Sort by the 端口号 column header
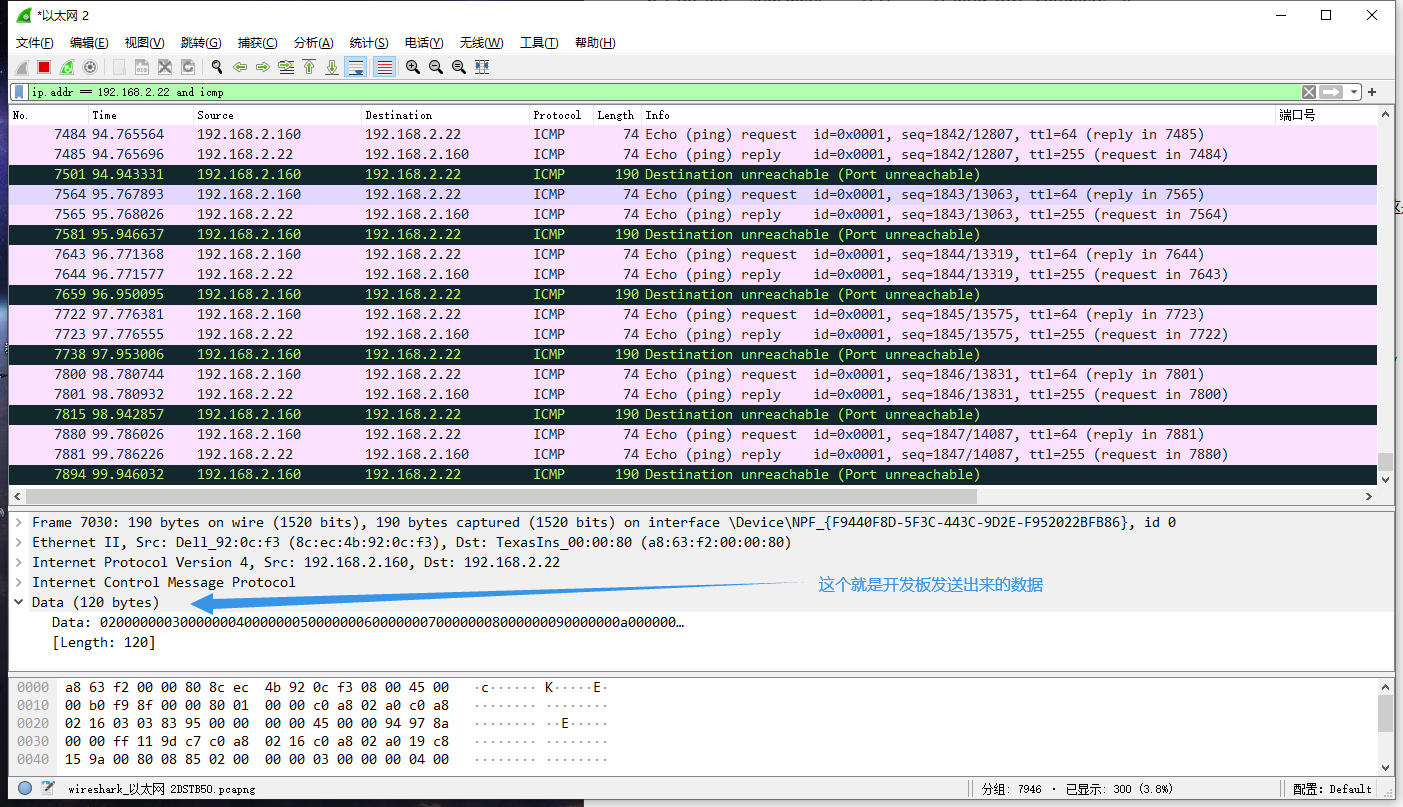Screen dimensions: 1403x807 click(1326, 115)
